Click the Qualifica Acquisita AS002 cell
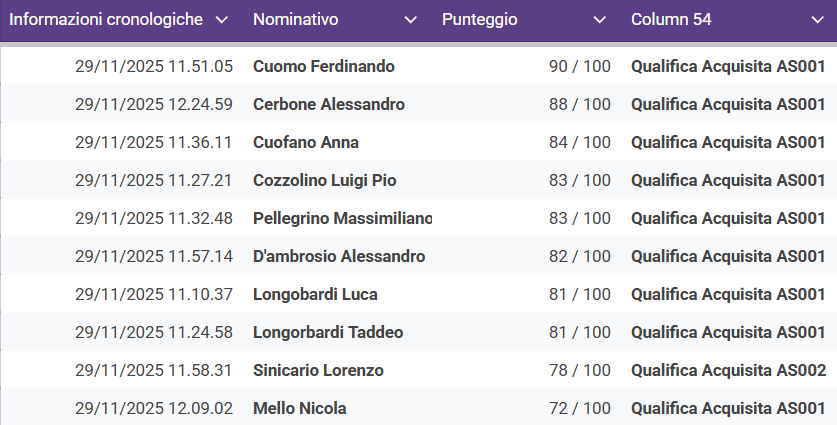The image size is (837, 425). tap(728, 371)
